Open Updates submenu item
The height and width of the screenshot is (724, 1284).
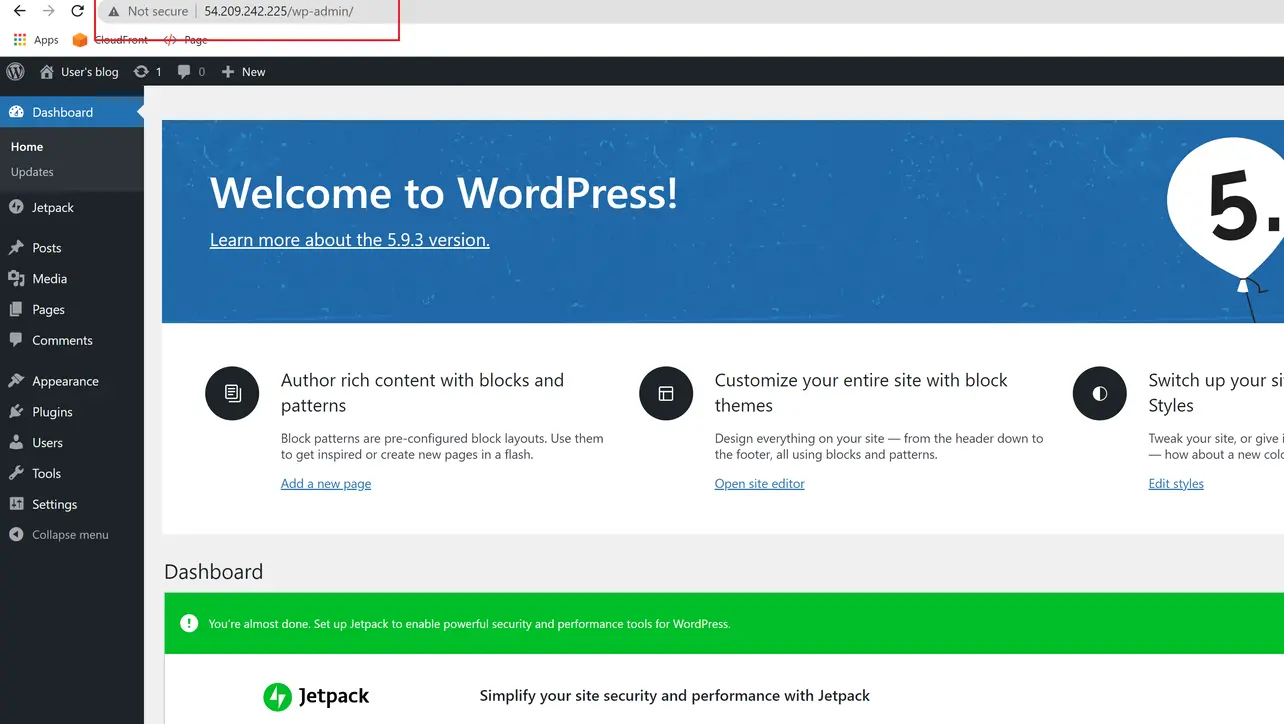[32, 172]
